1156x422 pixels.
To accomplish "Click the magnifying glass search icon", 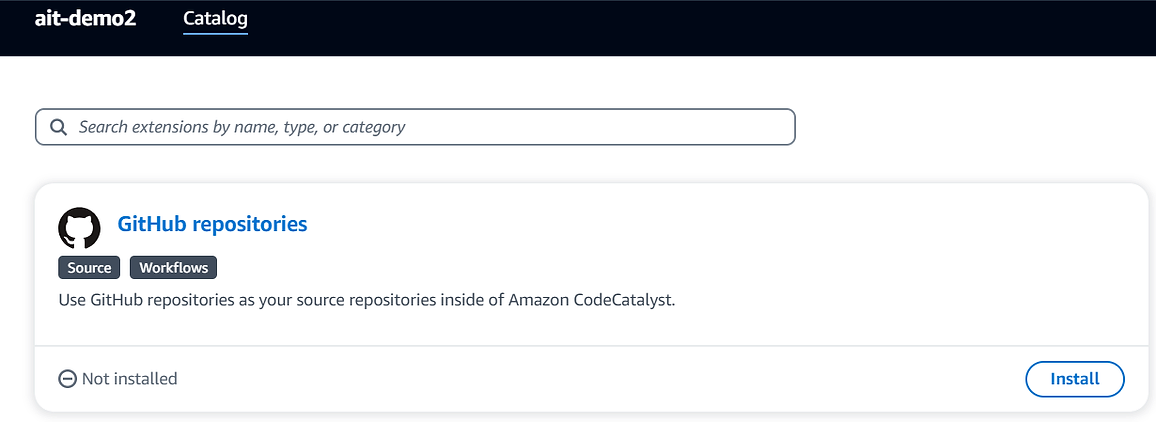I will coord(58,127).
